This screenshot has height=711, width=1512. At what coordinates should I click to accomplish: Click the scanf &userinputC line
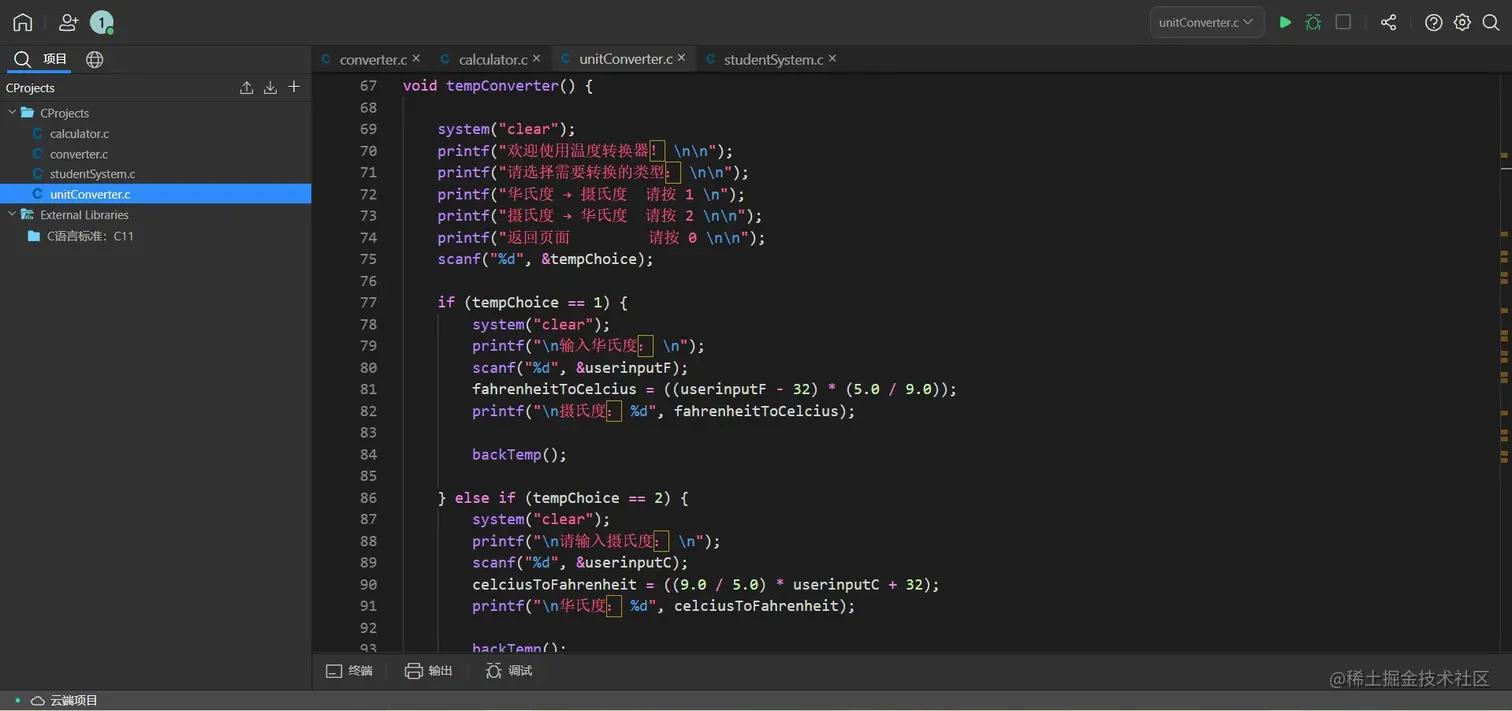point(580,562)
